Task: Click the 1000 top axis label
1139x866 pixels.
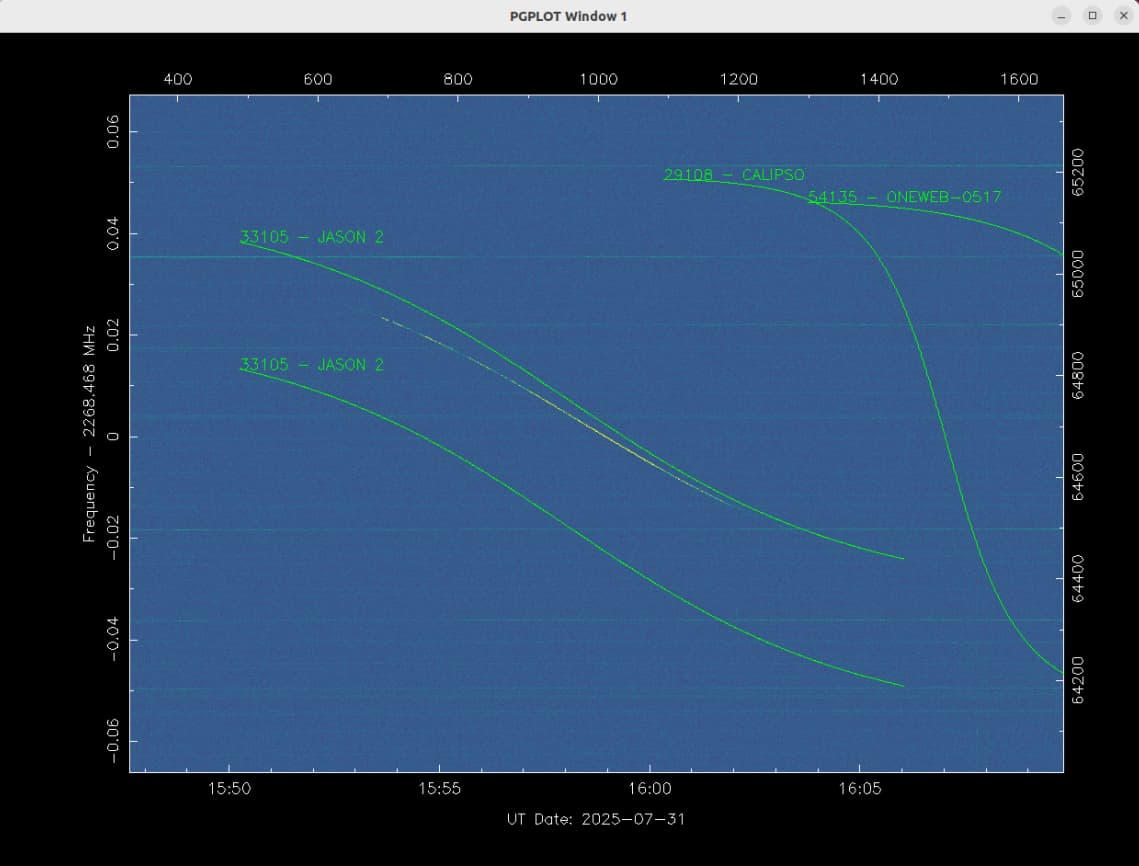Action: (599, 79)
